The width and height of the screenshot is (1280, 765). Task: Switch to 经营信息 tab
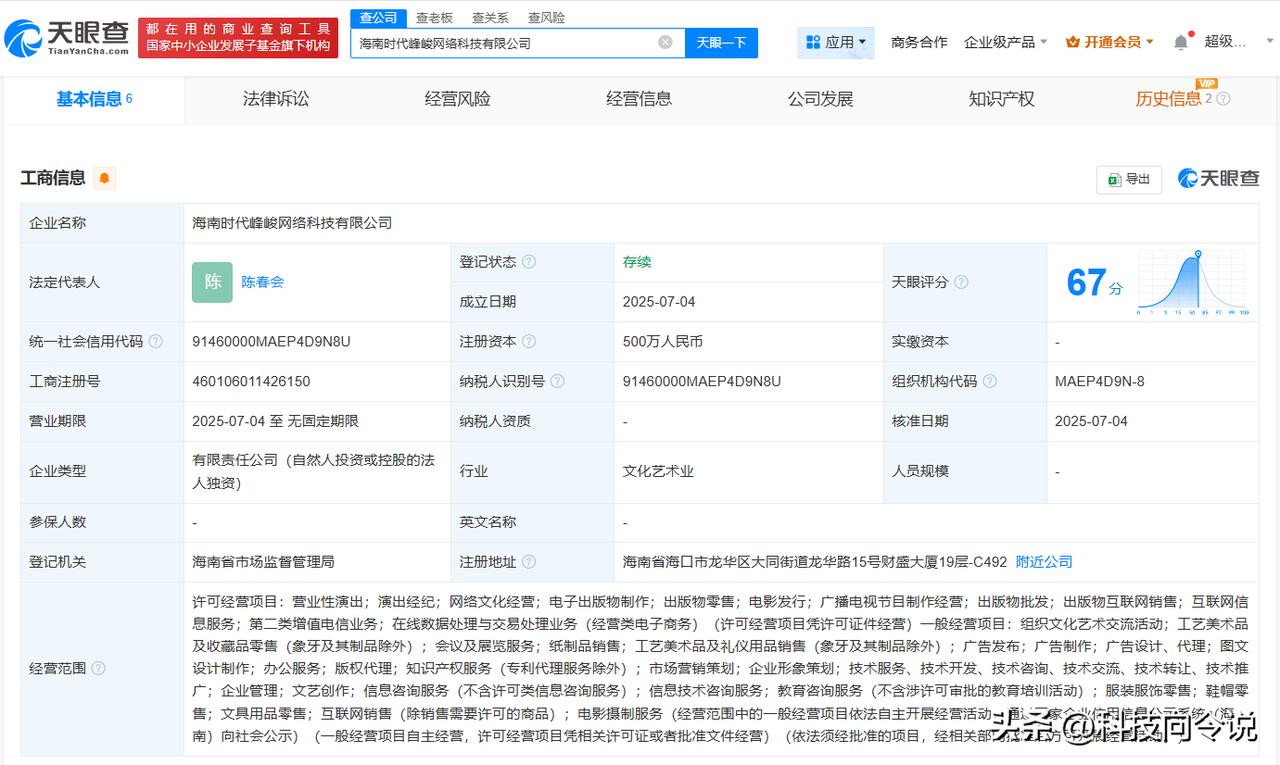(x=639, y=99)
